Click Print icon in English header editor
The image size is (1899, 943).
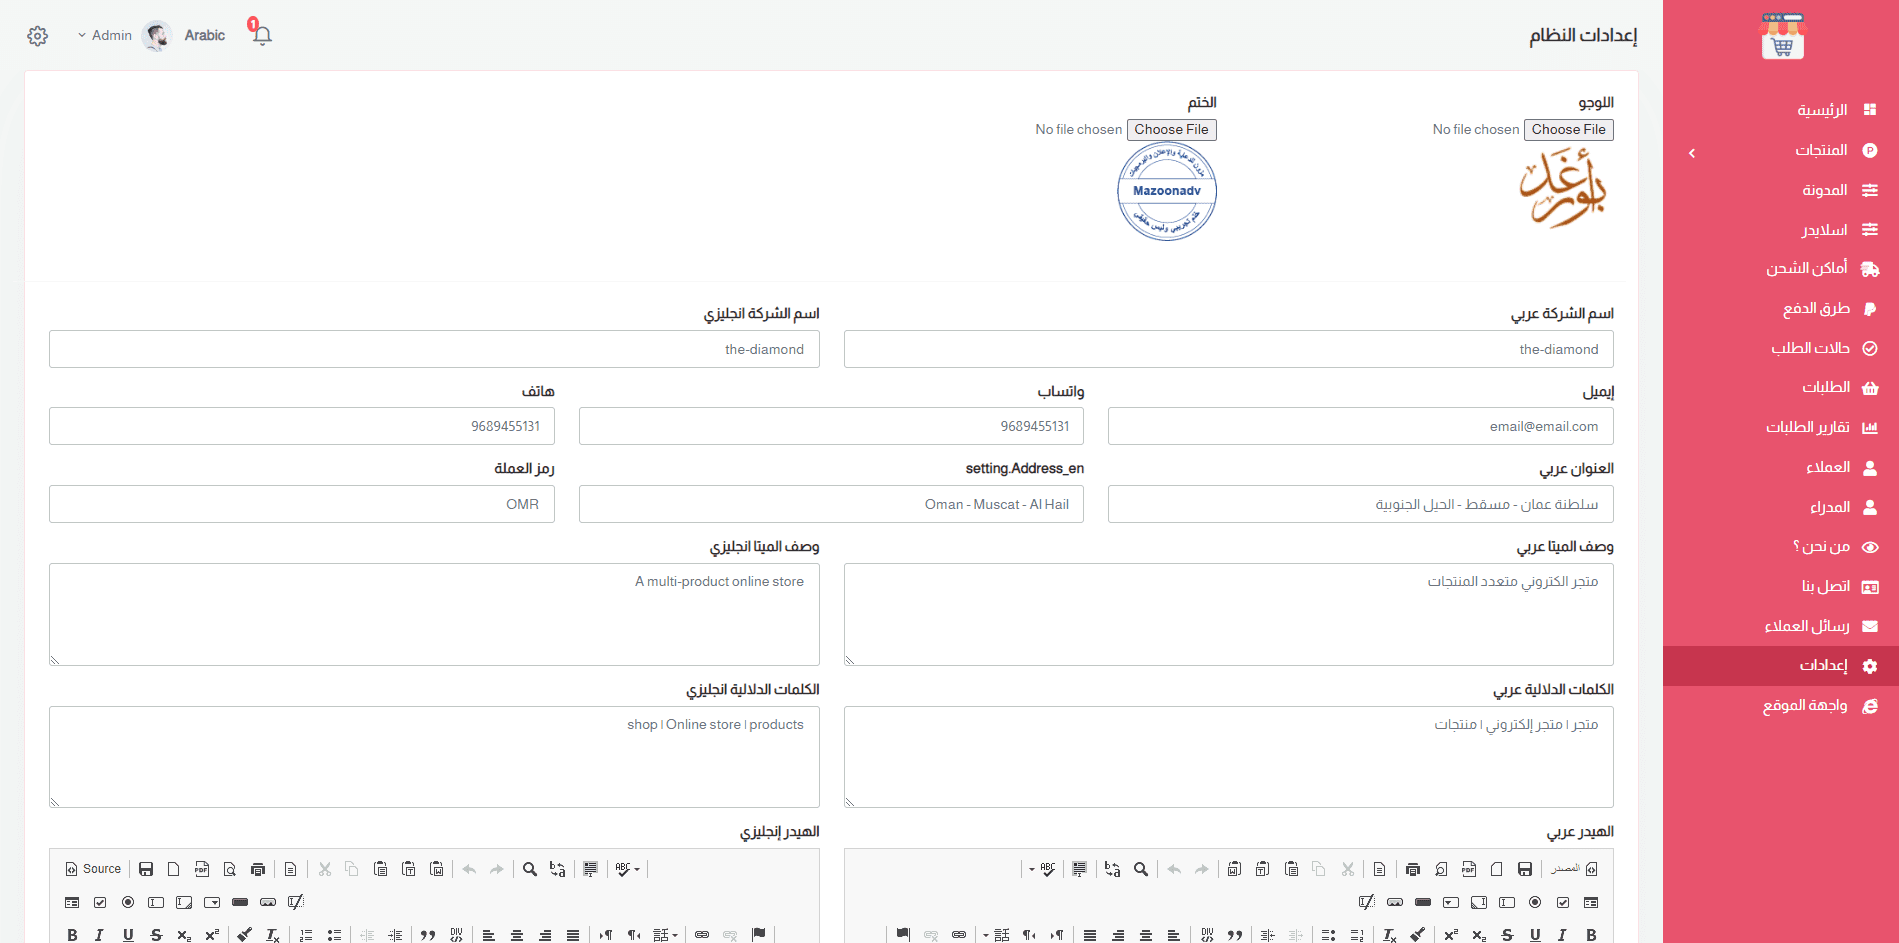click(258, 869)
